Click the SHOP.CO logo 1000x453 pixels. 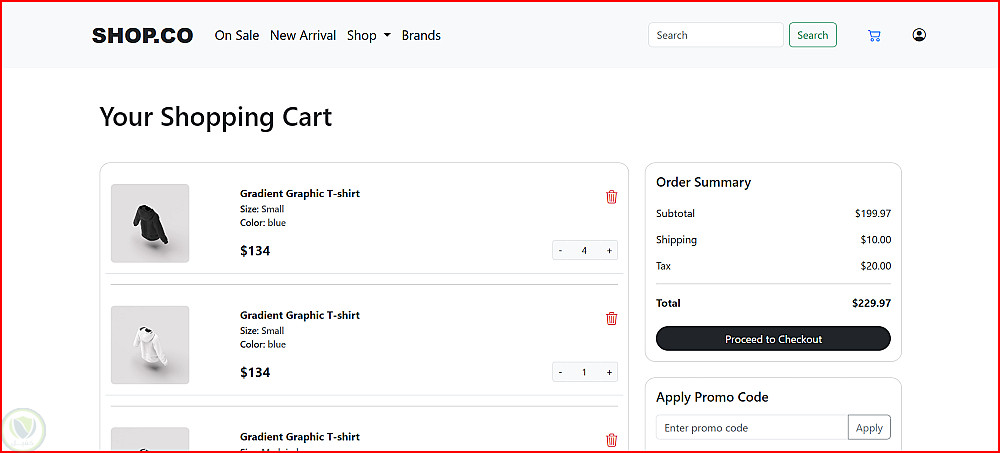click(x=142, y=35)
